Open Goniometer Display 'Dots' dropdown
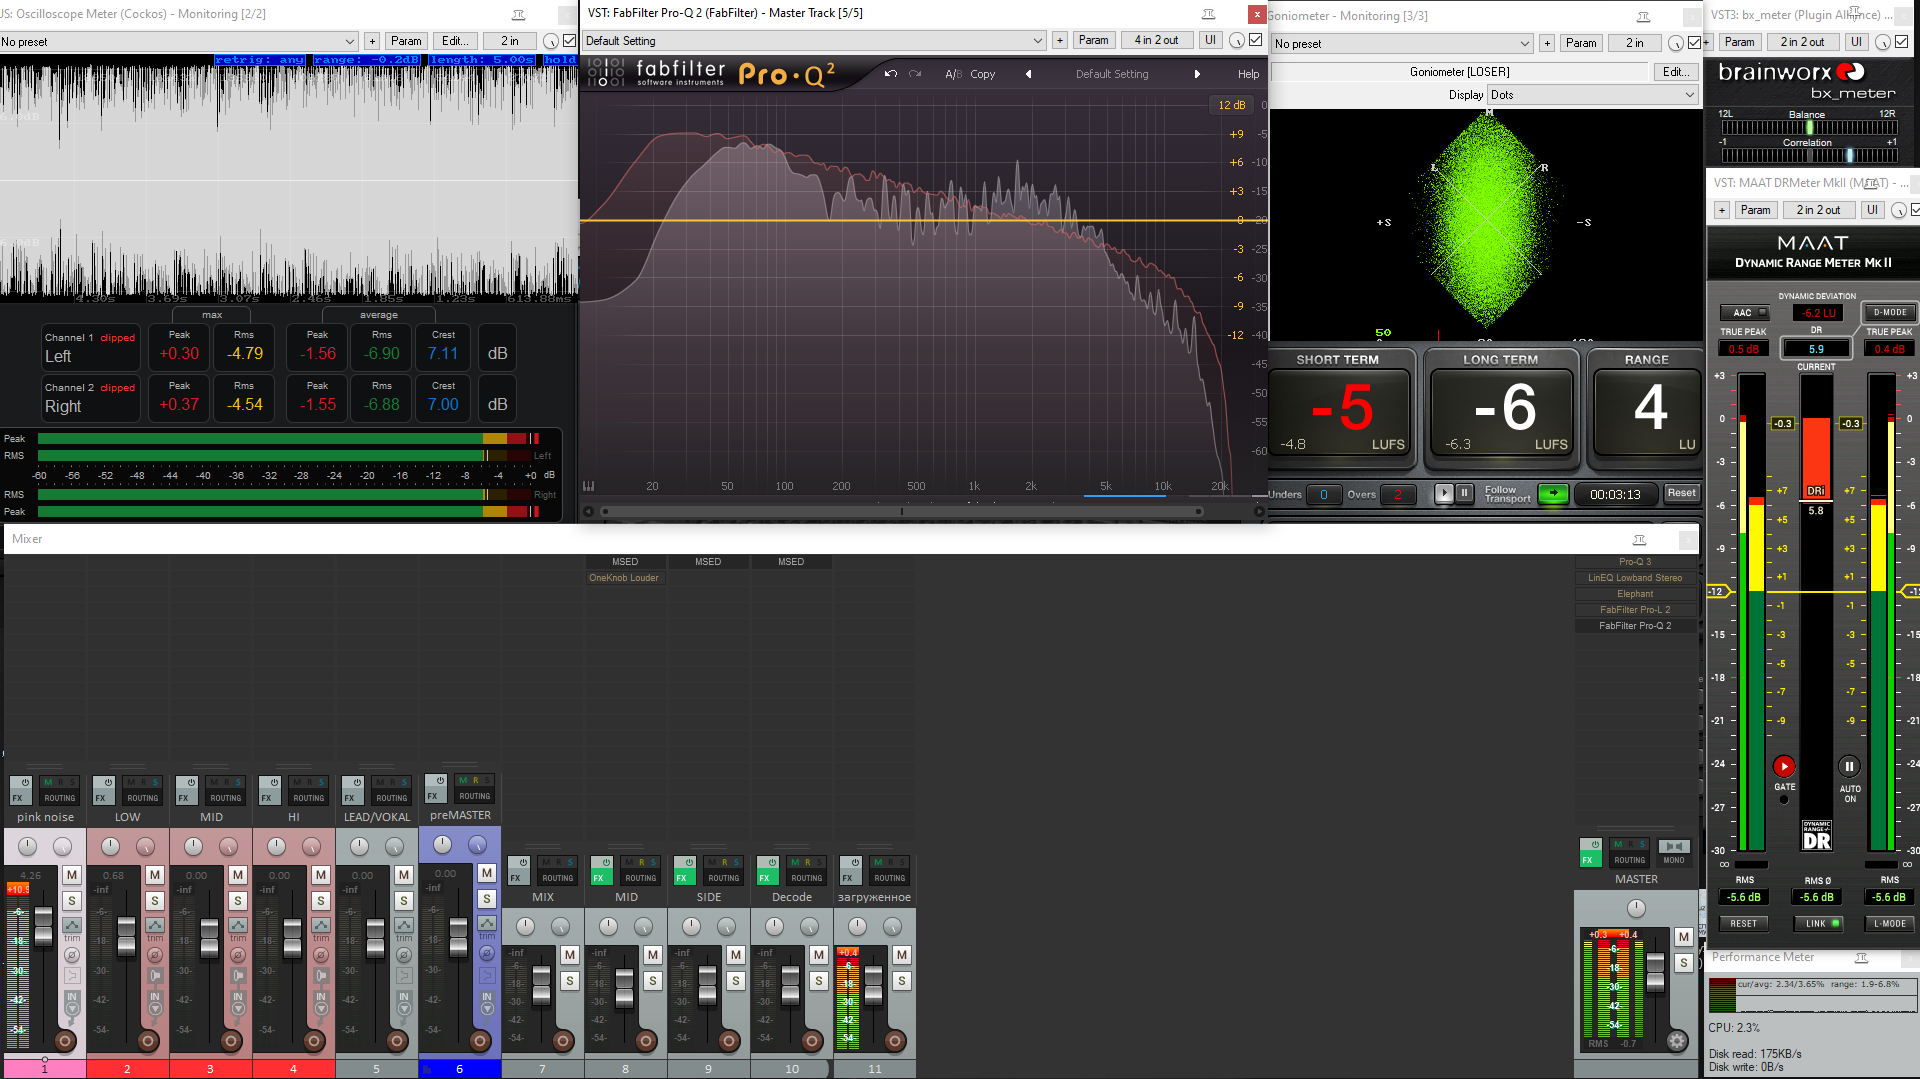This screenshot has width=1920, height=1079. click(x=1593, y=95)
